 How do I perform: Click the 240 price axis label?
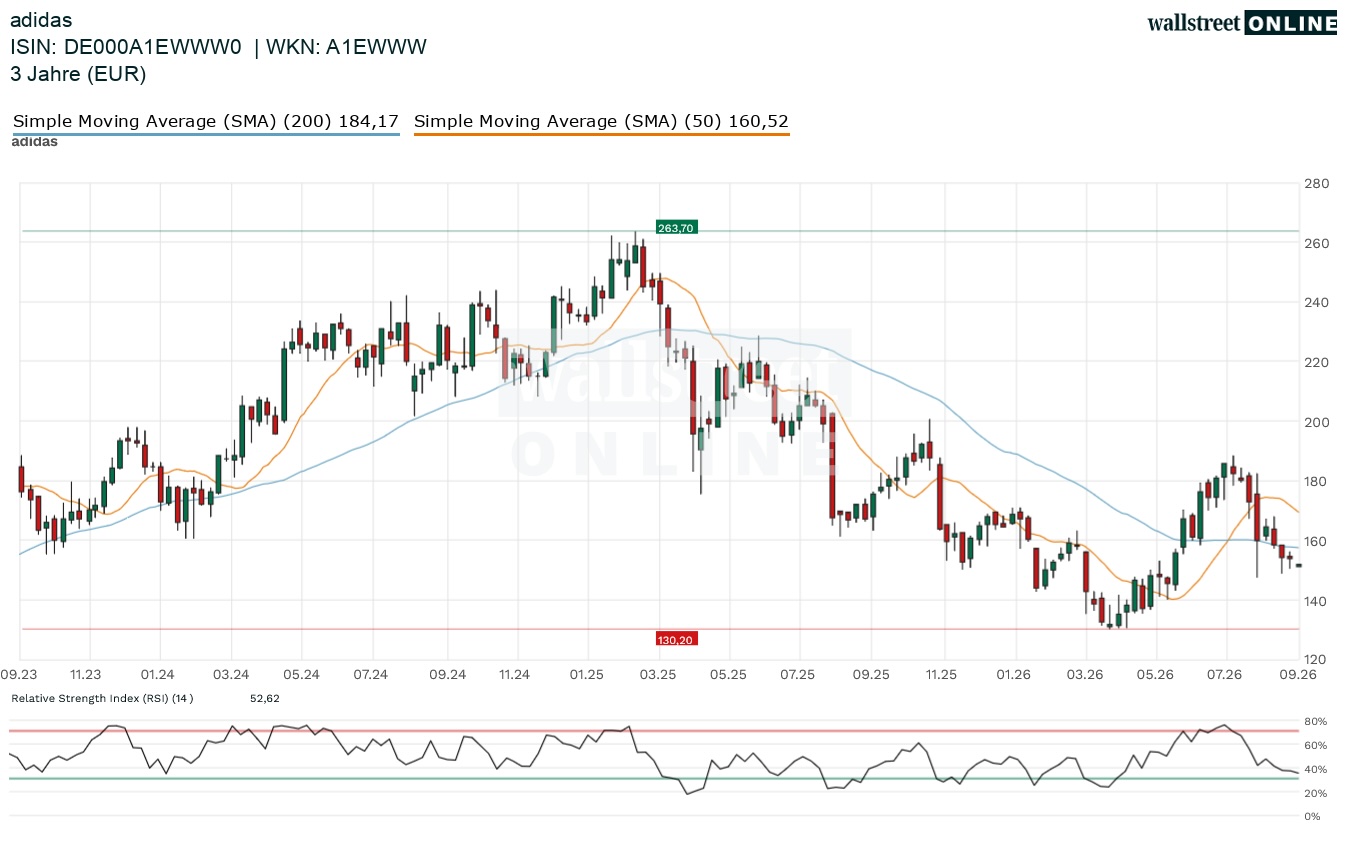pyautogui.click(x=1316, y=303)
